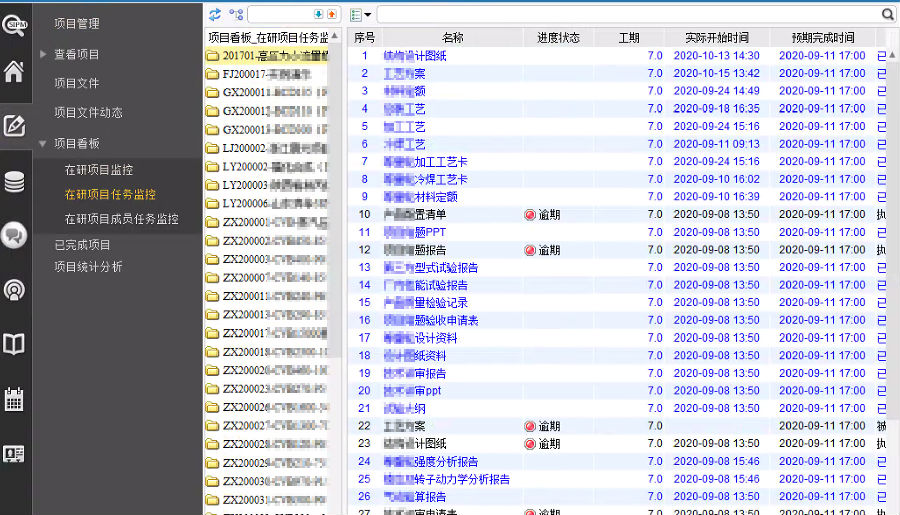Click the tree structure icon in toolbar

pos(236,14)
